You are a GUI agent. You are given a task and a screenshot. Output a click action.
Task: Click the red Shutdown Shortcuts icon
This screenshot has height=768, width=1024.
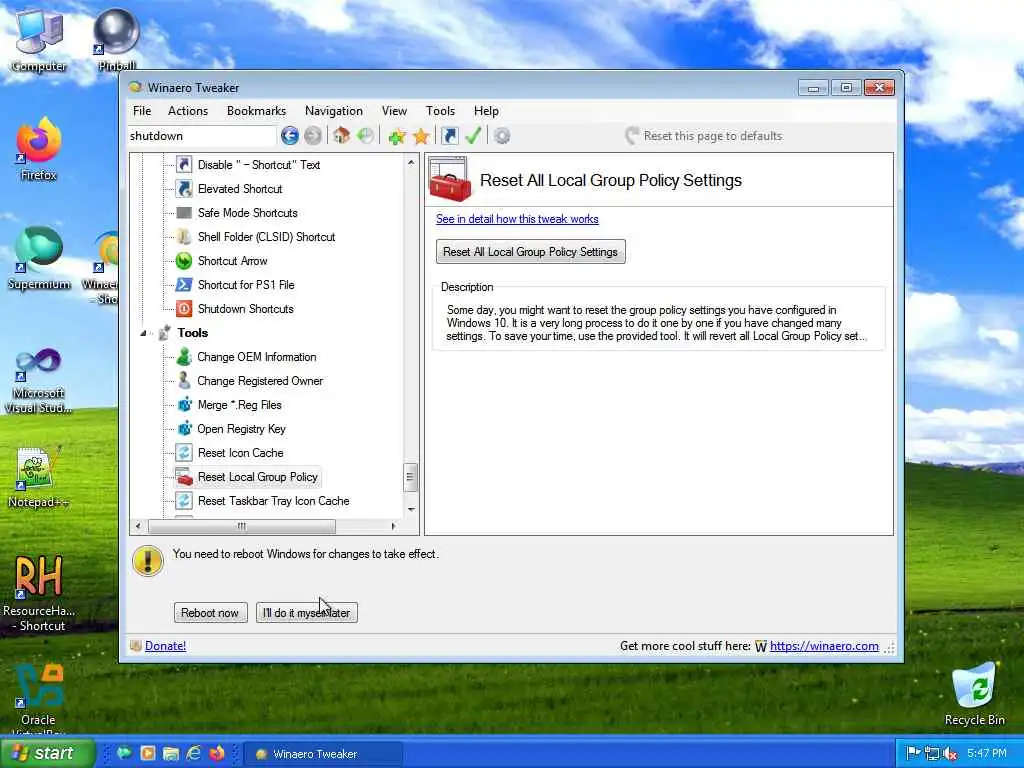point(184,309)
